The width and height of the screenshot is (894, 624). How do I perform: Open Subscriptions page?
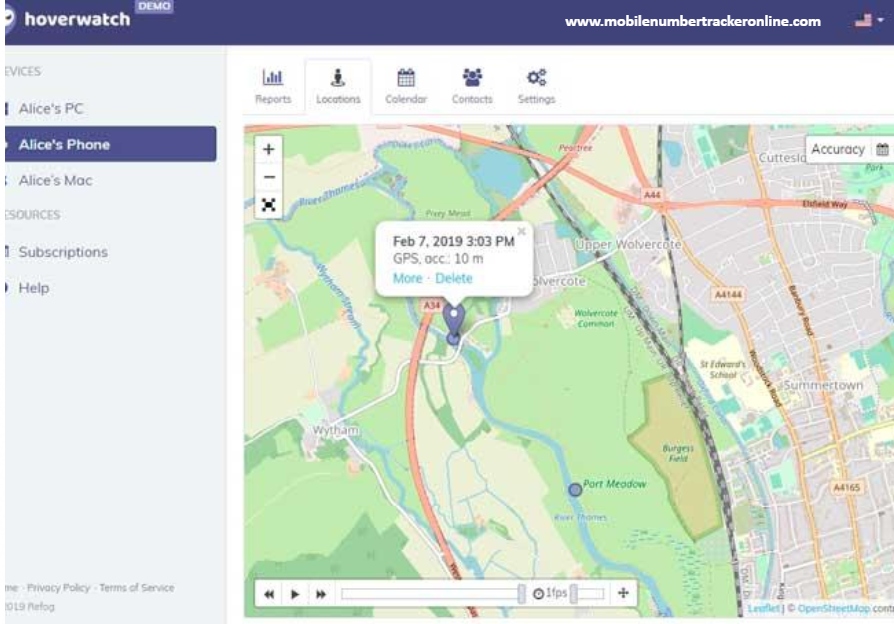coord(63,252)
